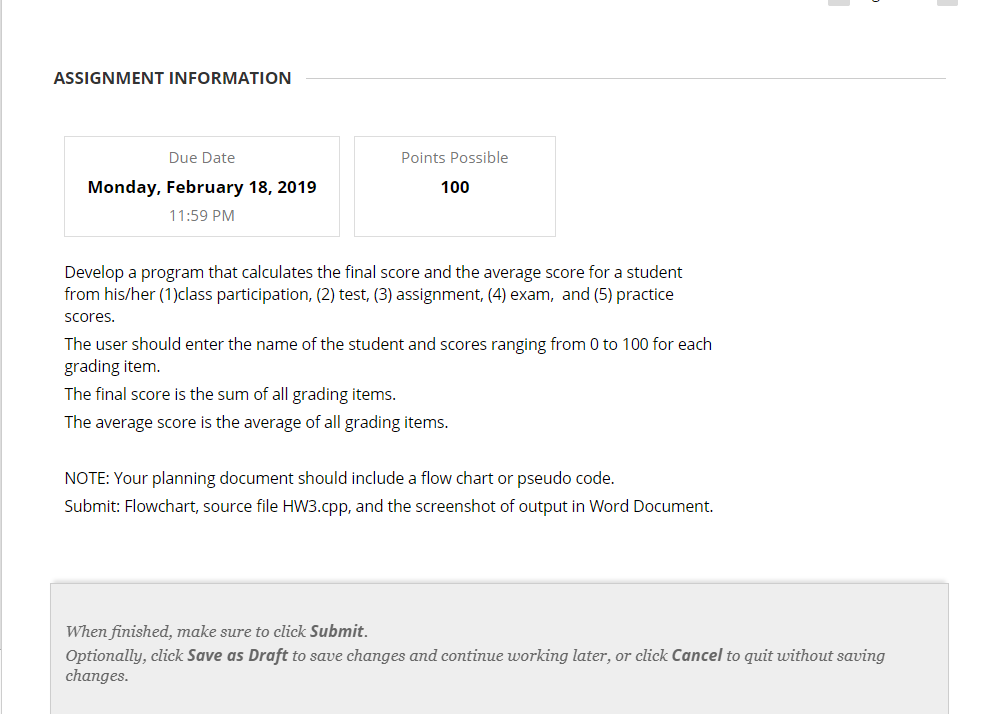The height and width of the screenshot is (714, 989).
Task: Click the bold Cancel text in the footer note
Action: (x=696, y=655)
